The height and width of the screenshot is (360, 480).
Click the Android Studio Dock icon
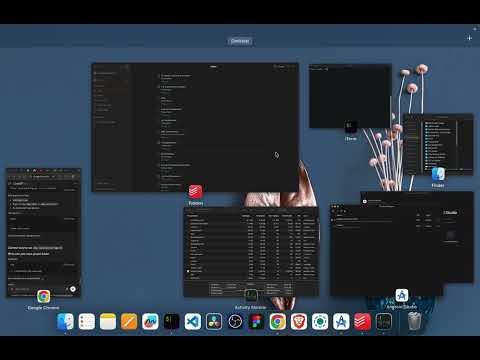tap(341, 322)
